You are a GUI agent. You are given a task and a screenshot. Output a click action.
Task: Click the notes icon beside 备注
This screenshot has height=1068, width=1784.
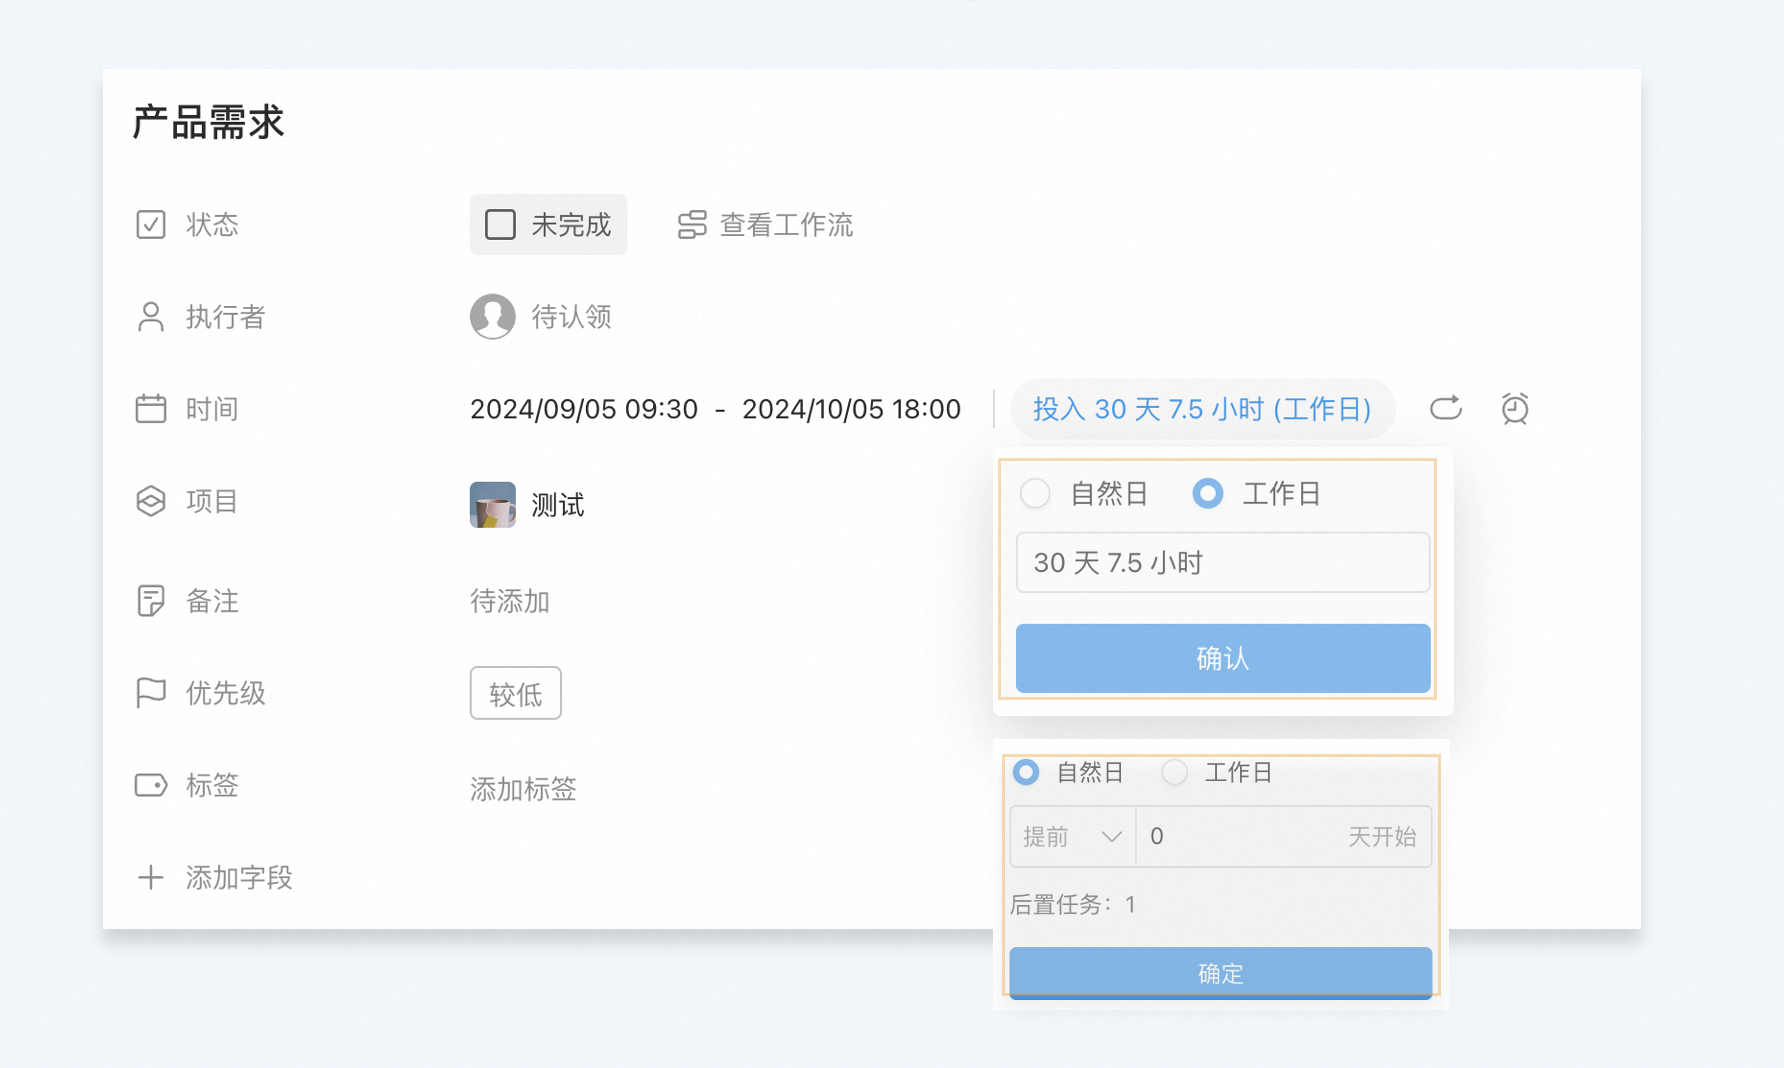click(x=151, y=601)
